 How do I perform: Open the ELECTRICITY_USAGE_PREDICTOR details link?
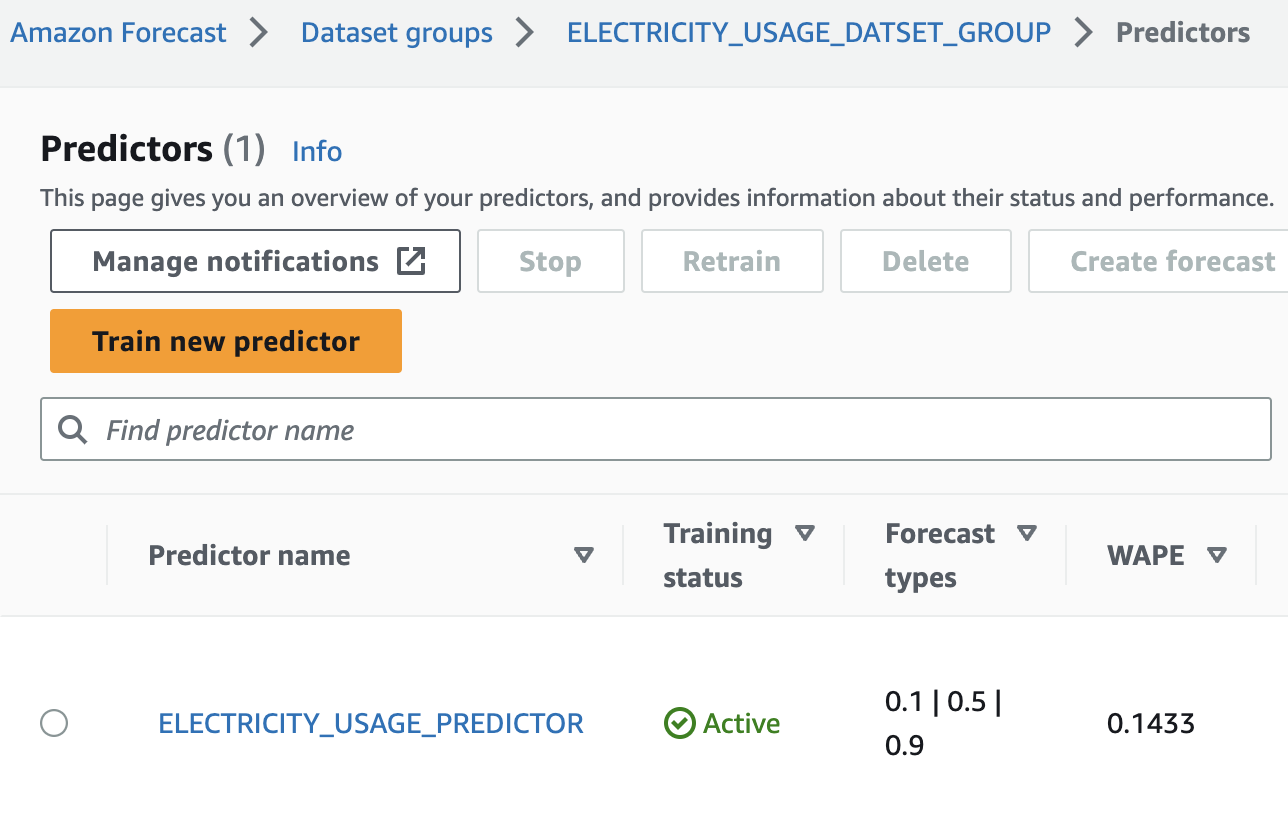371,723
